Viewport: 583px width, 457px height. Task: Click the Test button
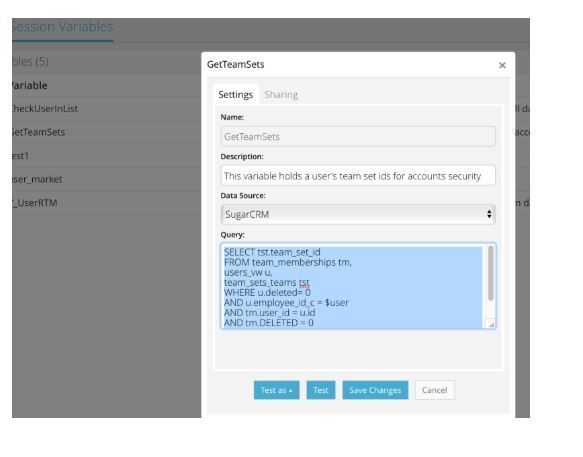click(x=321, y=390)
